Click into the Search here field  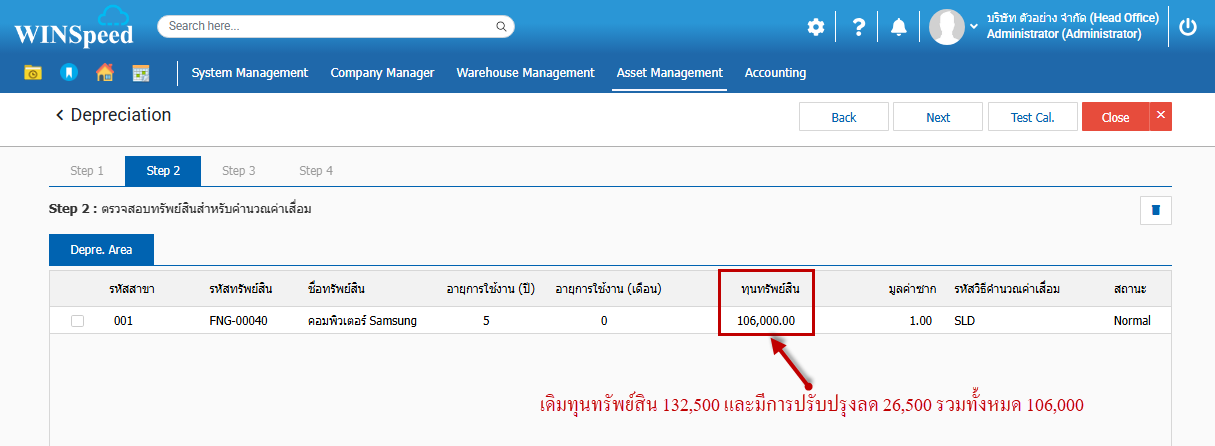click(x=335, y=26)
